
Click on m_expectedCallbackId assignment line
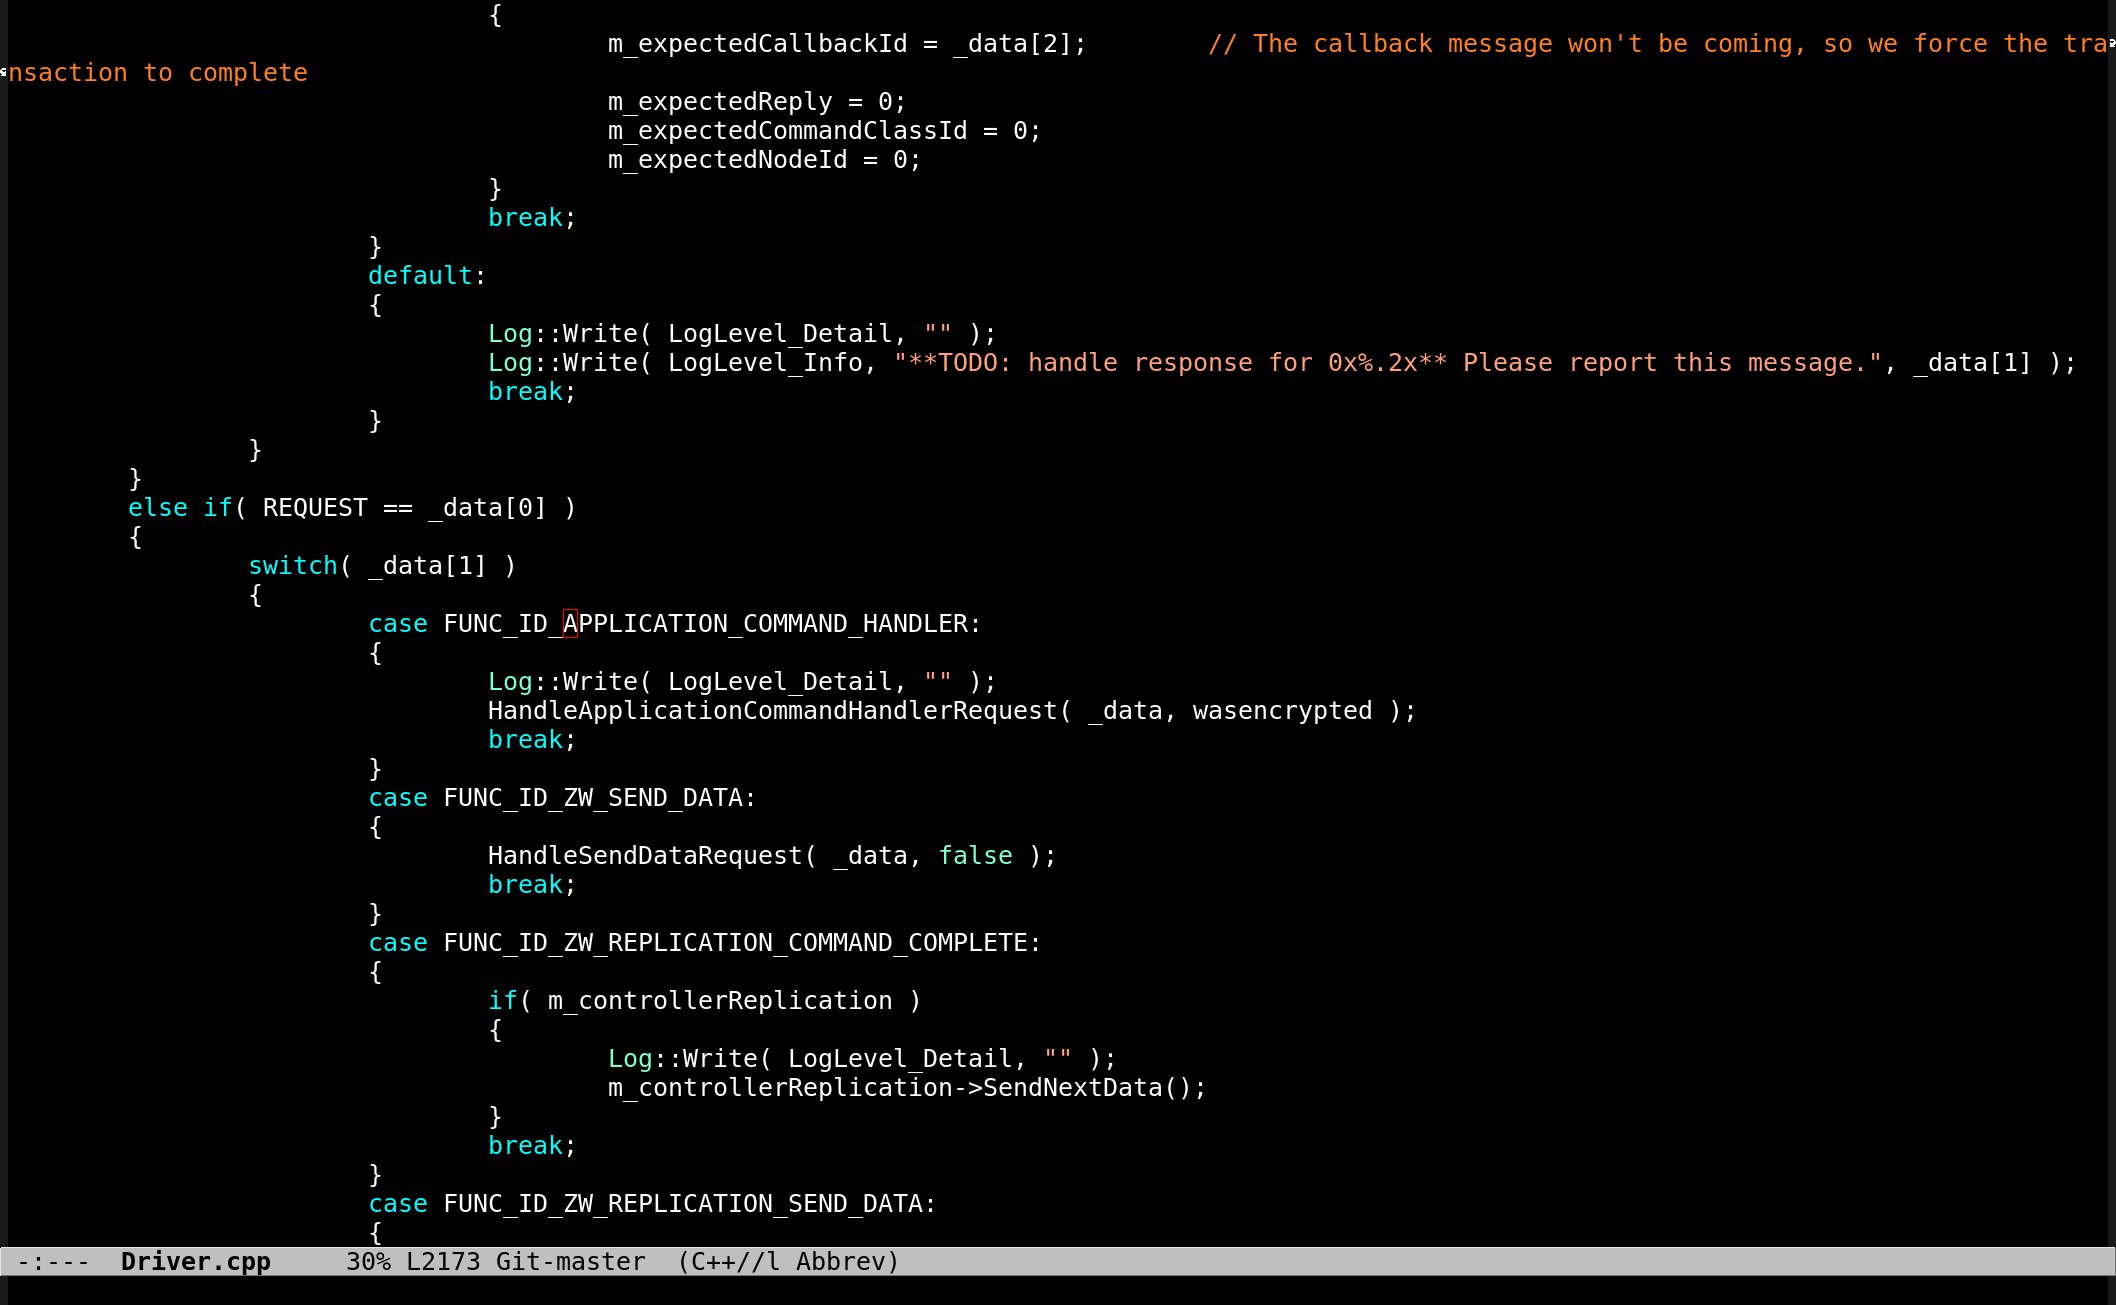point(847,44)
